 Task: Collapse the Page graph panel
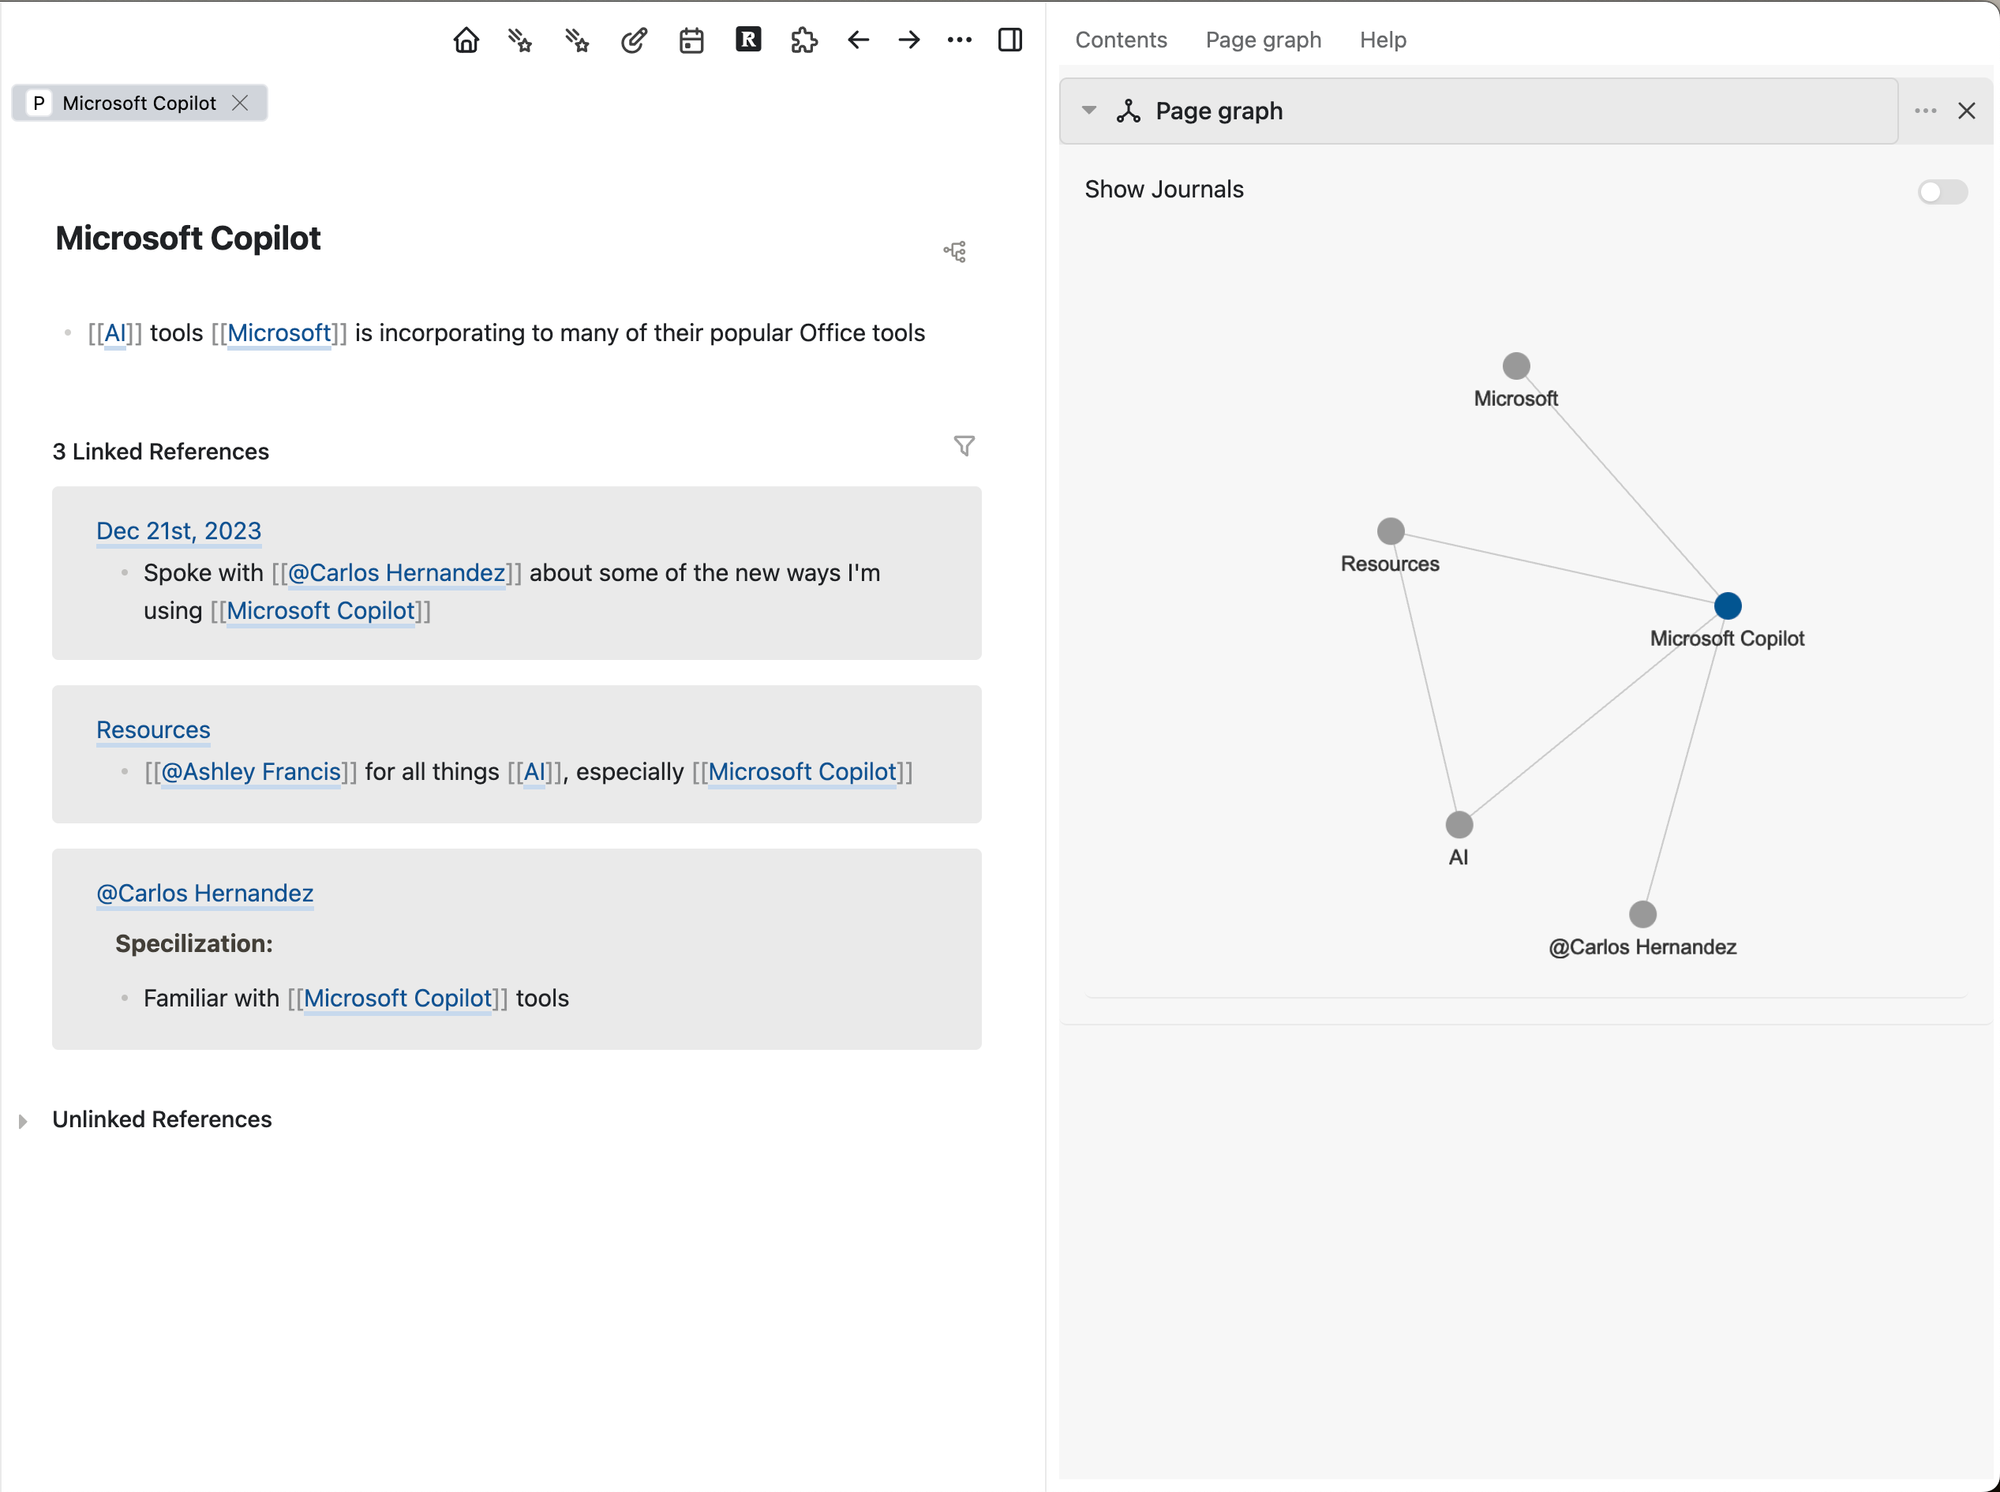tap(1089, 111)
